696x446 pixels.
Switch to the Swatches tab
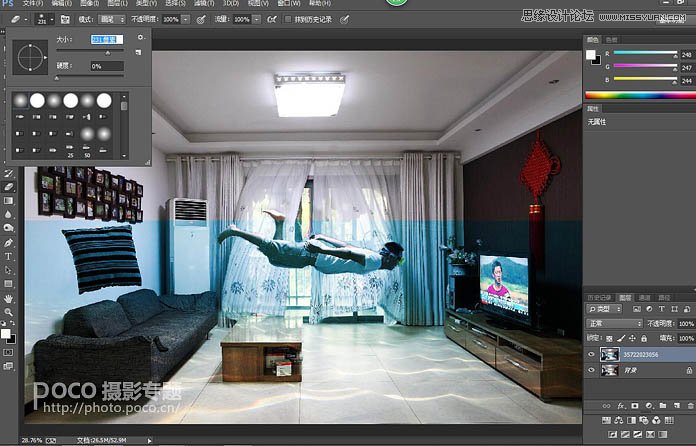click(x=612, y=40)
